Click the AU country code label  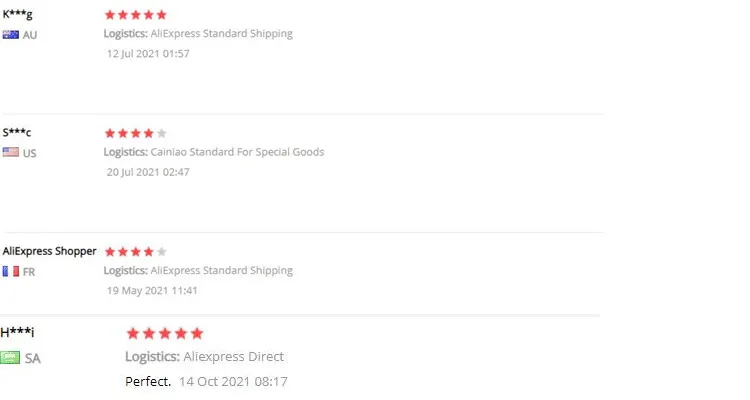30,34
